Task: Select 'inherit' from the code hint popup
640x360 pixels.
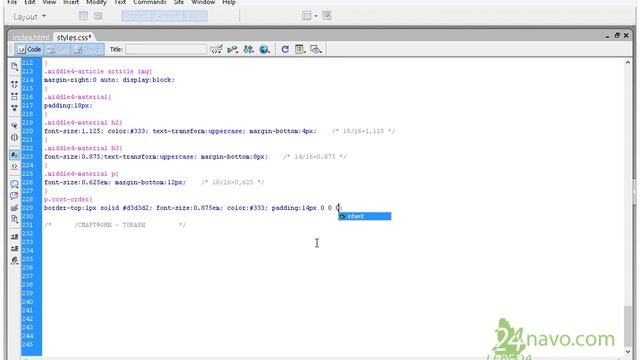Action: point(364,216)
